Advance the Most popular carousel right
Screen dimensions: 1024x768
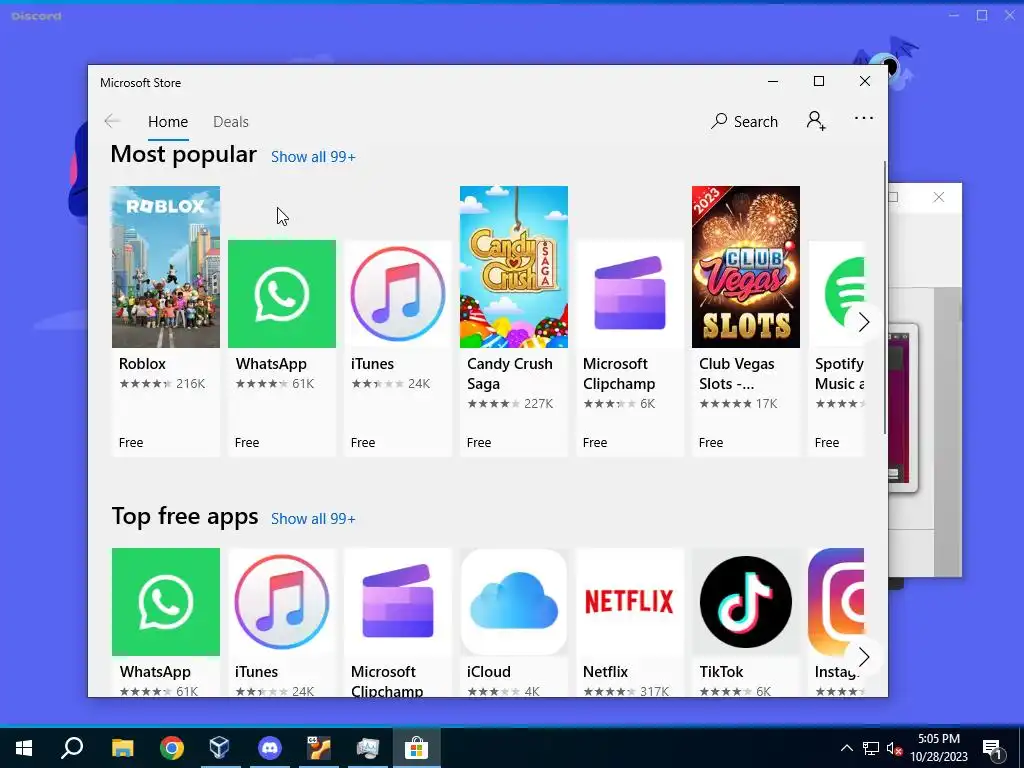coord(864,322)
